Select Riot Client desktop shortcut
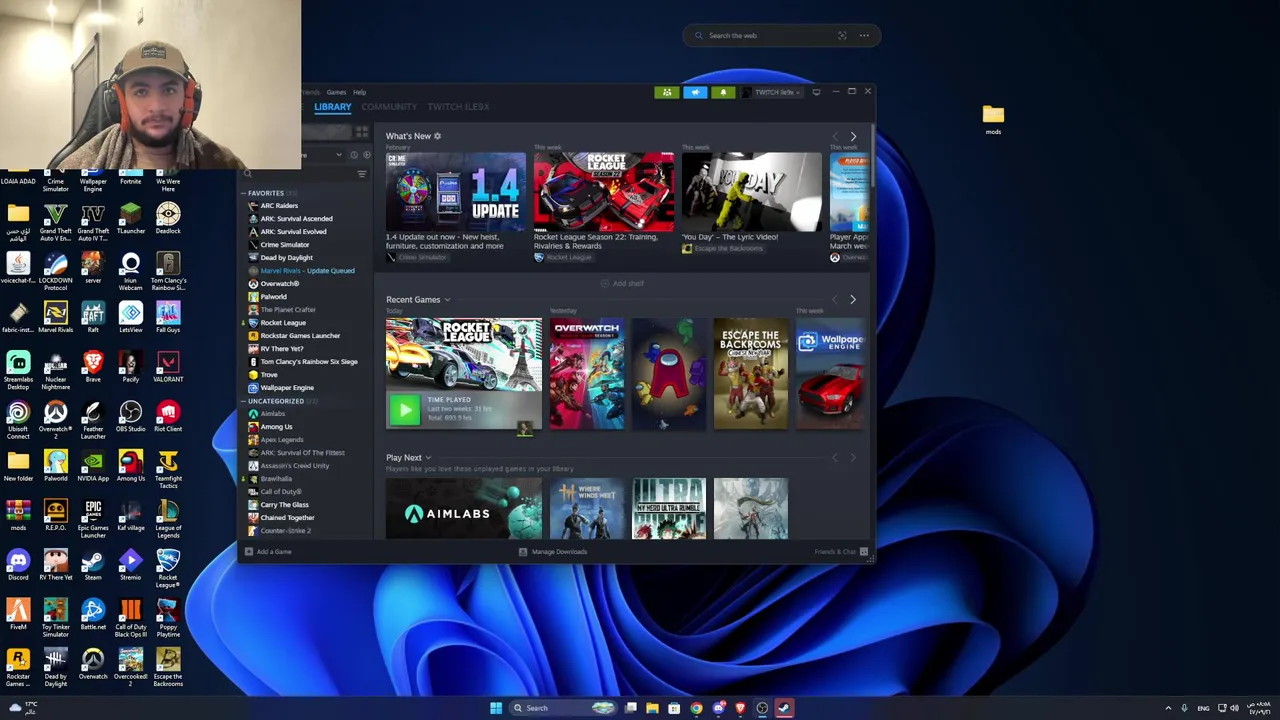The image size is (1280, 720). point(168,416)
